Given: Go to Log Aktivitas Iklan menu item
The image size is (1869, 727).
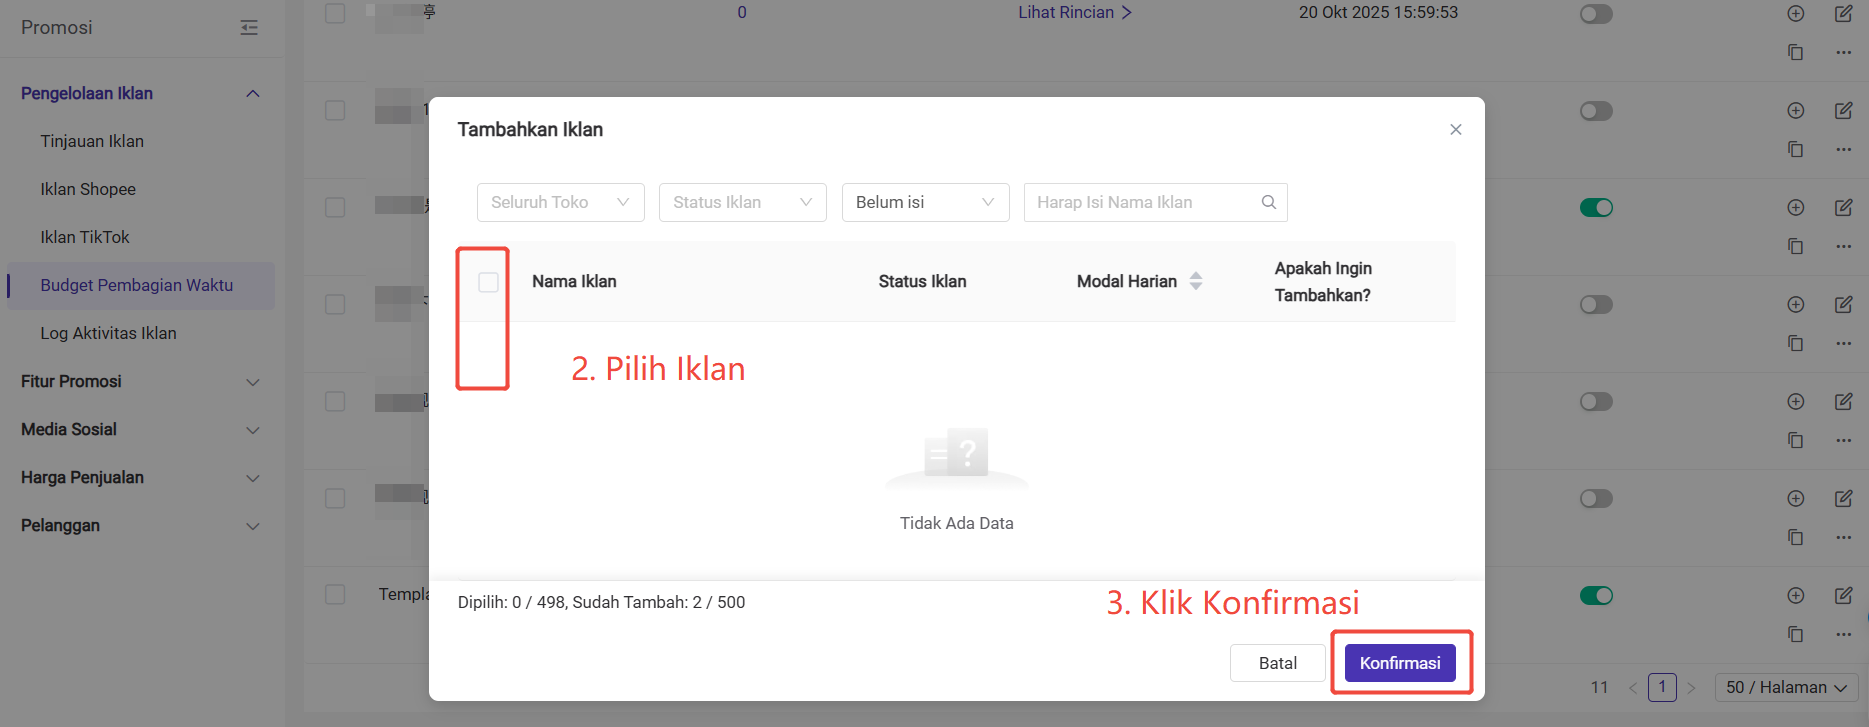Looking at the screenshot, I should point(108,333).
